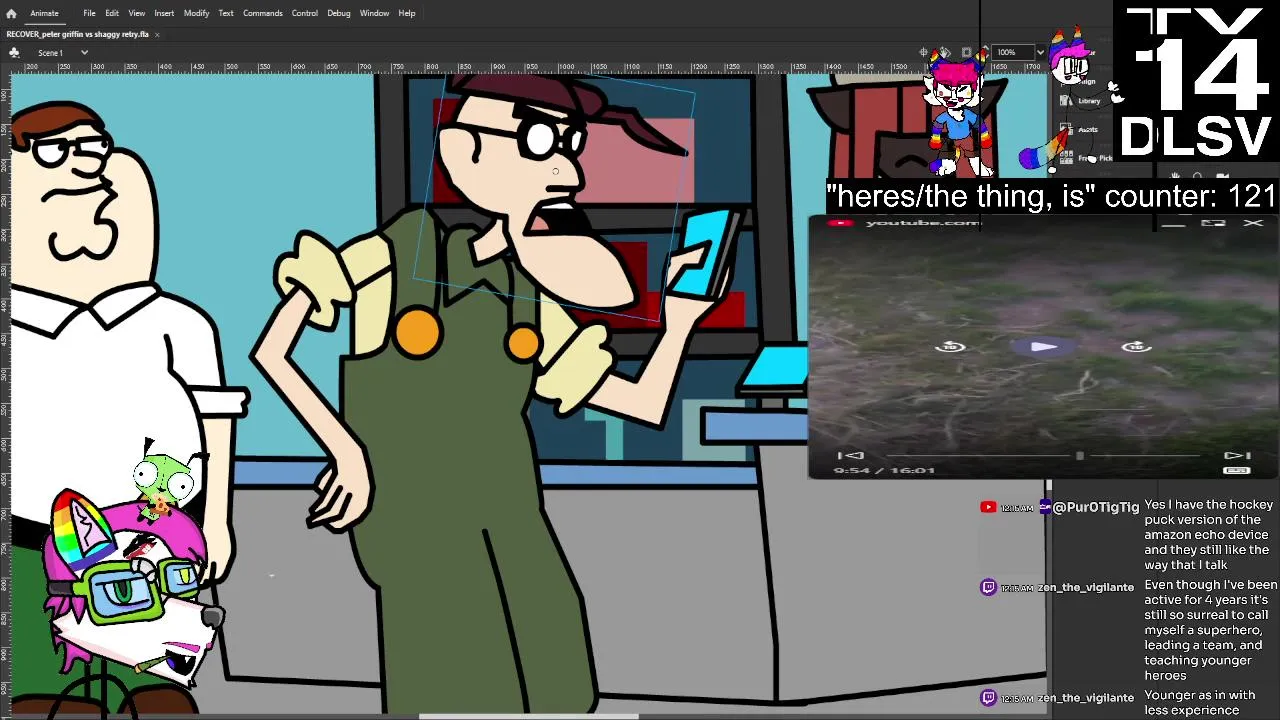Click Shaggy's orange overall button on left

coord(418,333)
